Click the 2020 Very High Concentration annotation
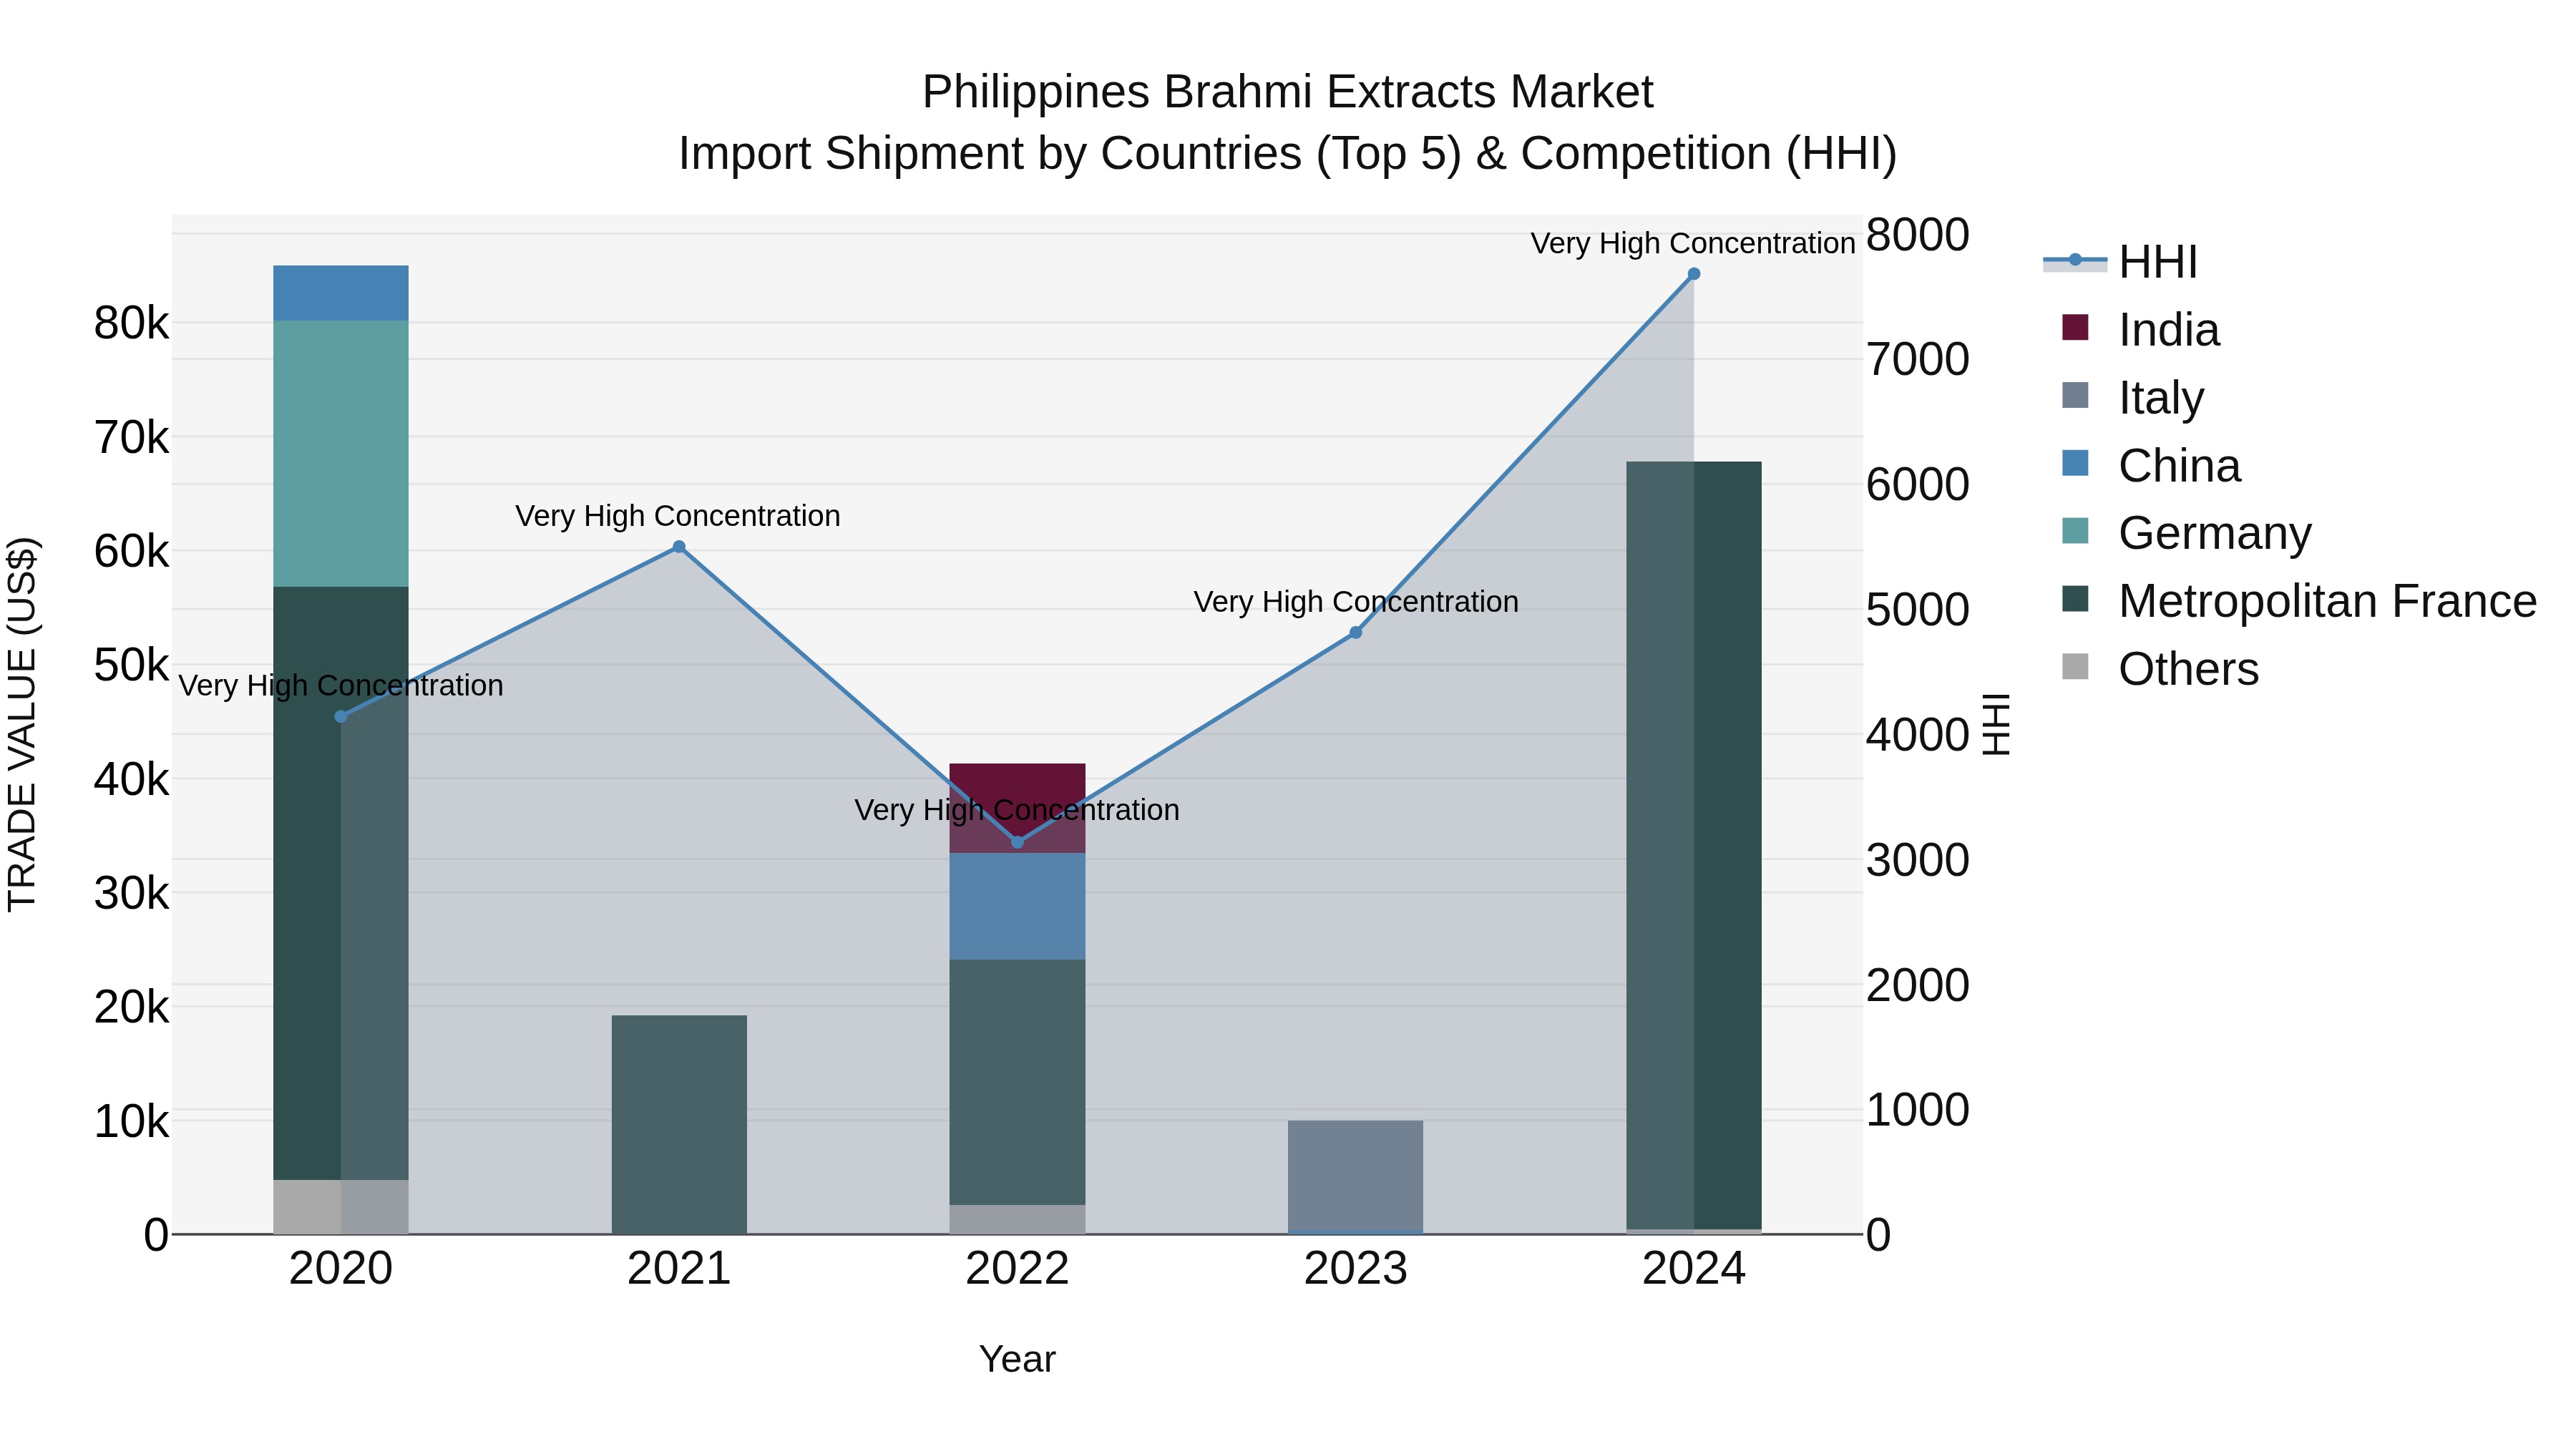Viewport: 2576px width, 1449px height. pyautogui.click(x=341, y=686)
